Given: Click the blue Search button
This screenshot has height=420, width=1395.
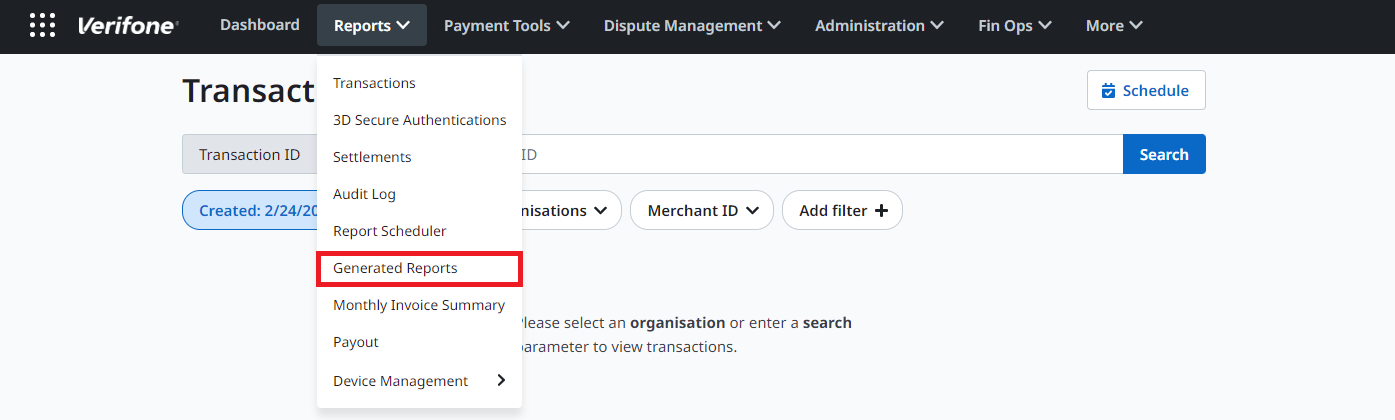Looking at the screenshot, I should [x=1164, y=154].
